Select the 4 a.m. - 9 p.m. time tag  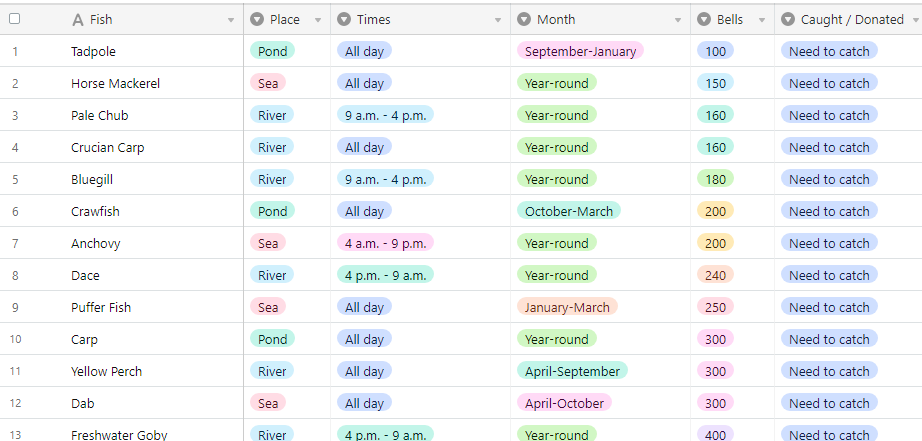click(x=385, y=243)
